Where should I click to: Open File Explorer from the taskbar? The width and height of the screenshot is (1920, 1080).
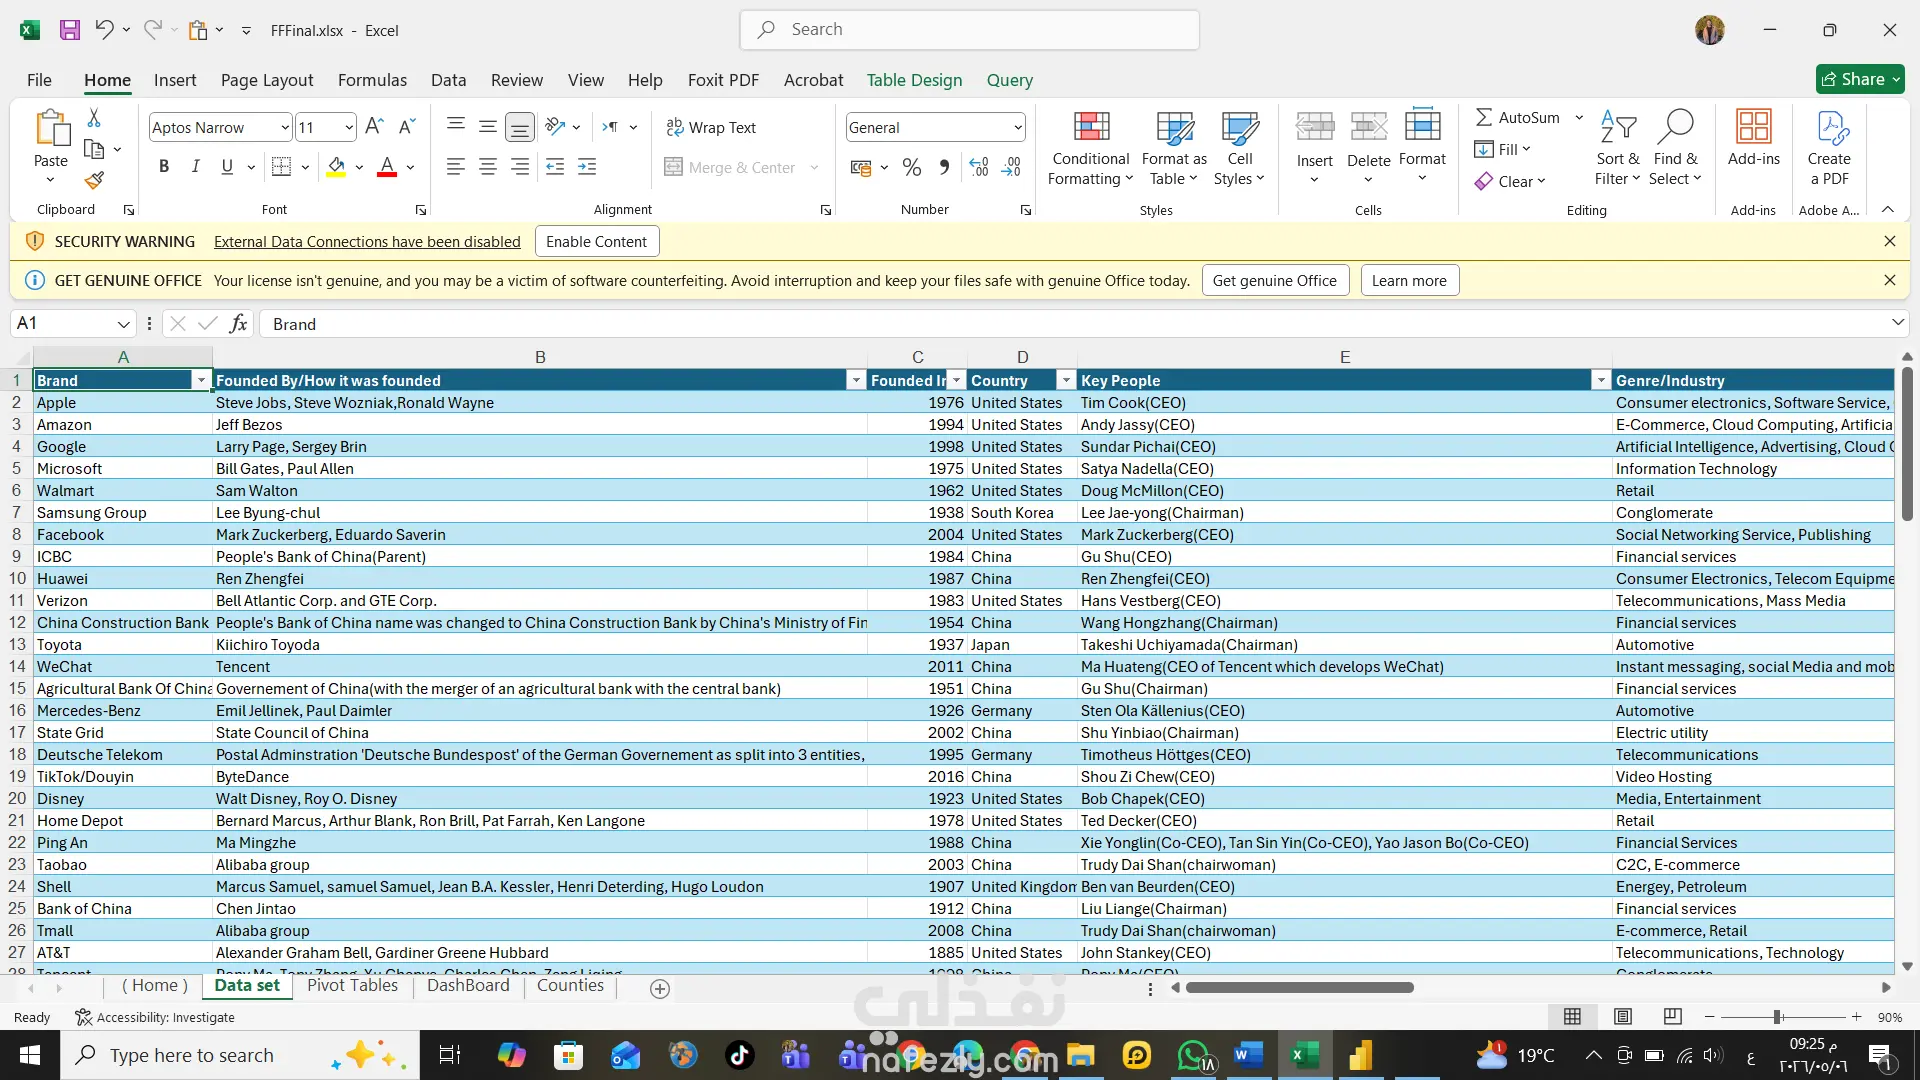(x=1080, y=1055)
